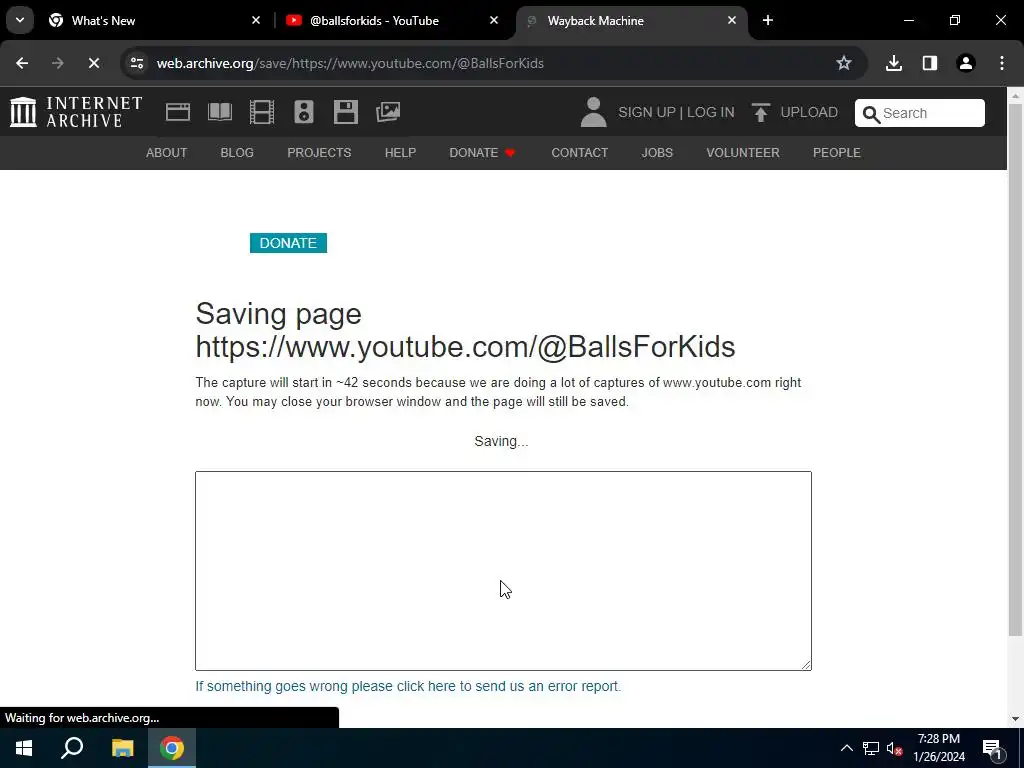Click the page vertical scrollbar
Viewport: 1024px width, 768px height.
click(x=1015, y=369)
